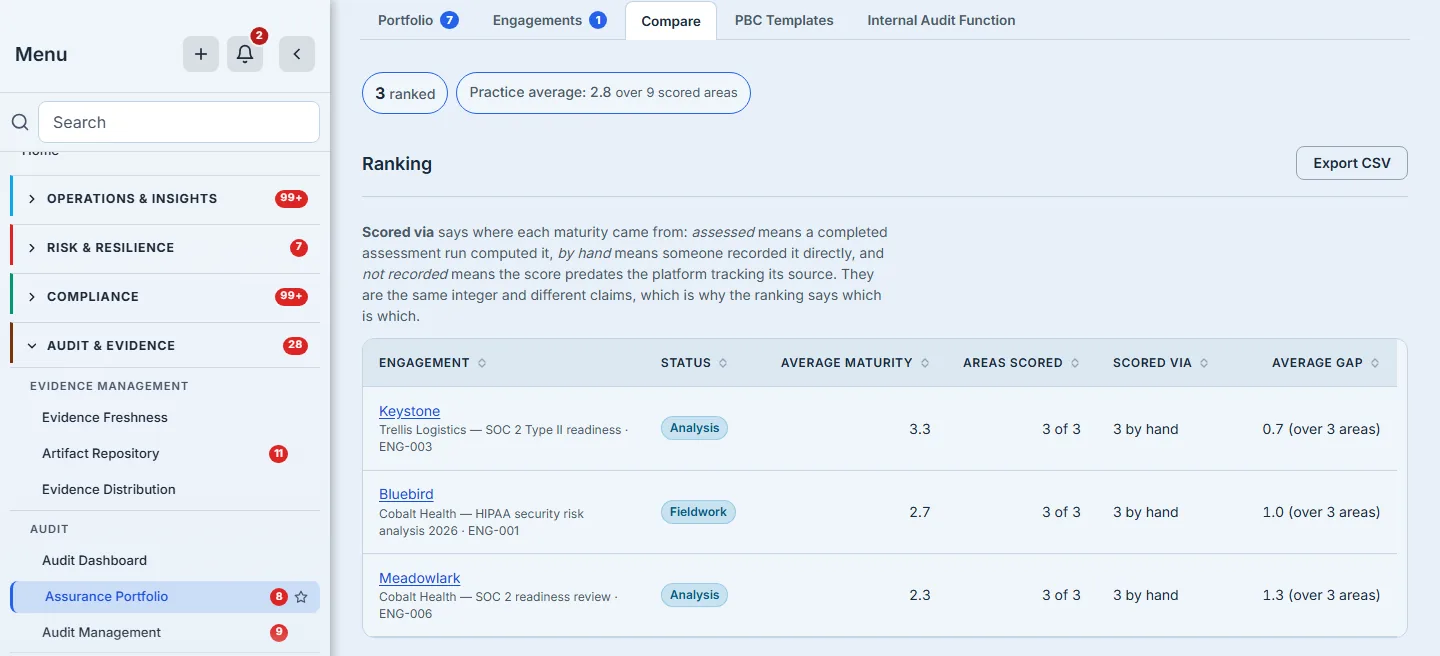Open the Meadowlark engagement link
1440x656 pixels.
[419, 578]
